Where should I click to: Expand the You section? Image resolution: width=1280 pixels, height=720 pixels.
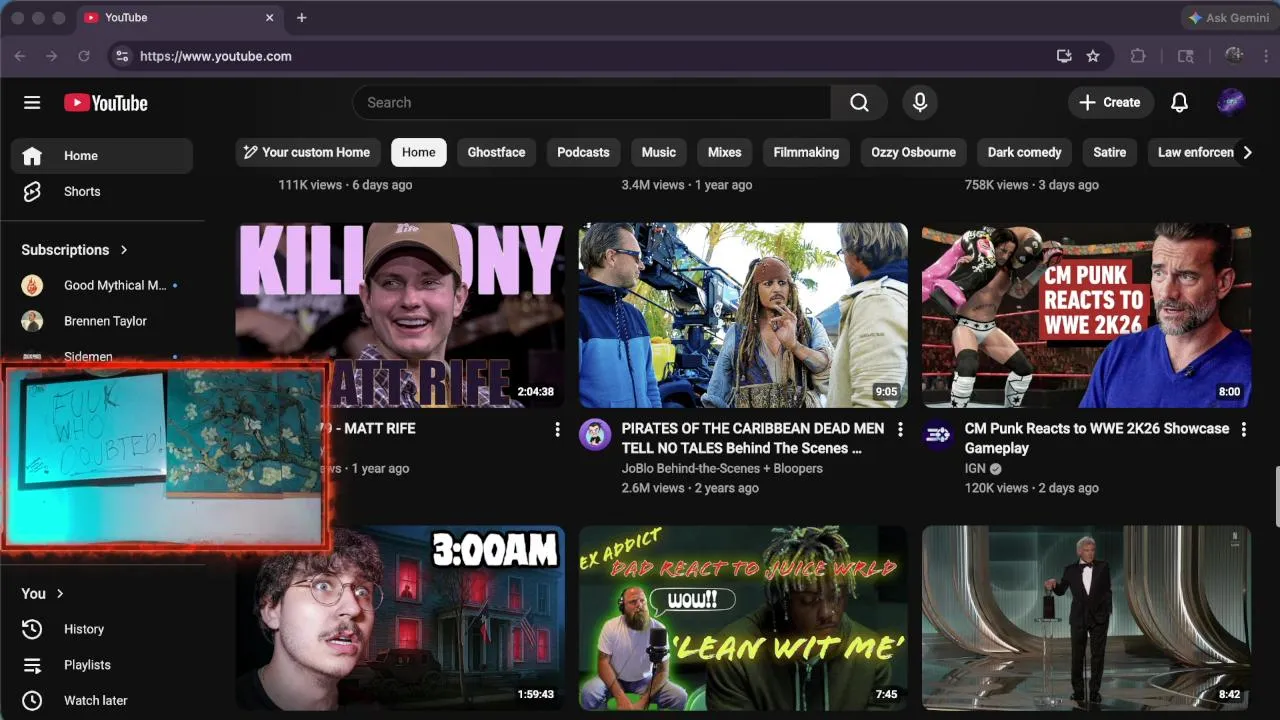coord(43,593)
